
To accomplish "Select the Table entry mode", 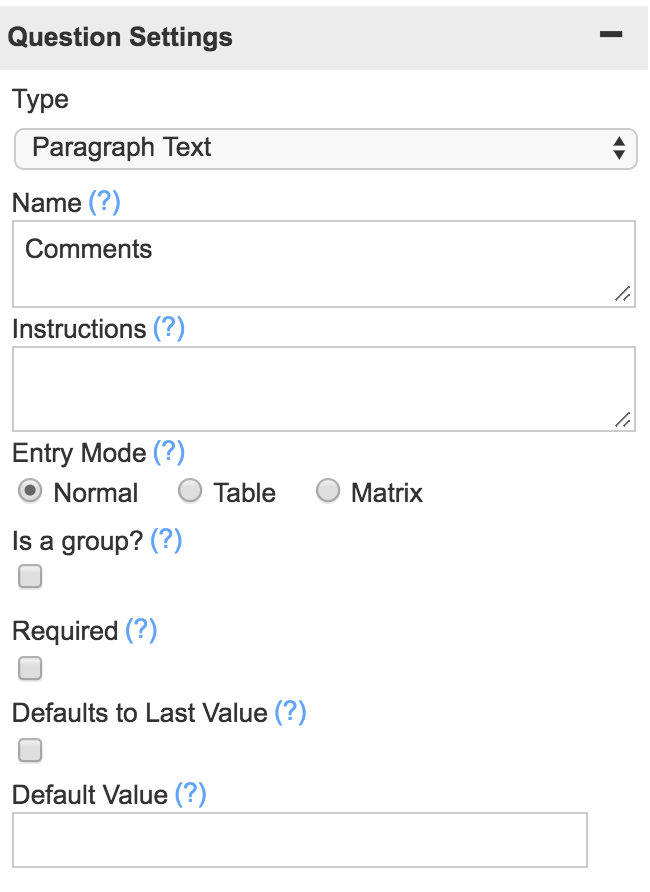I will coord(190,491).
